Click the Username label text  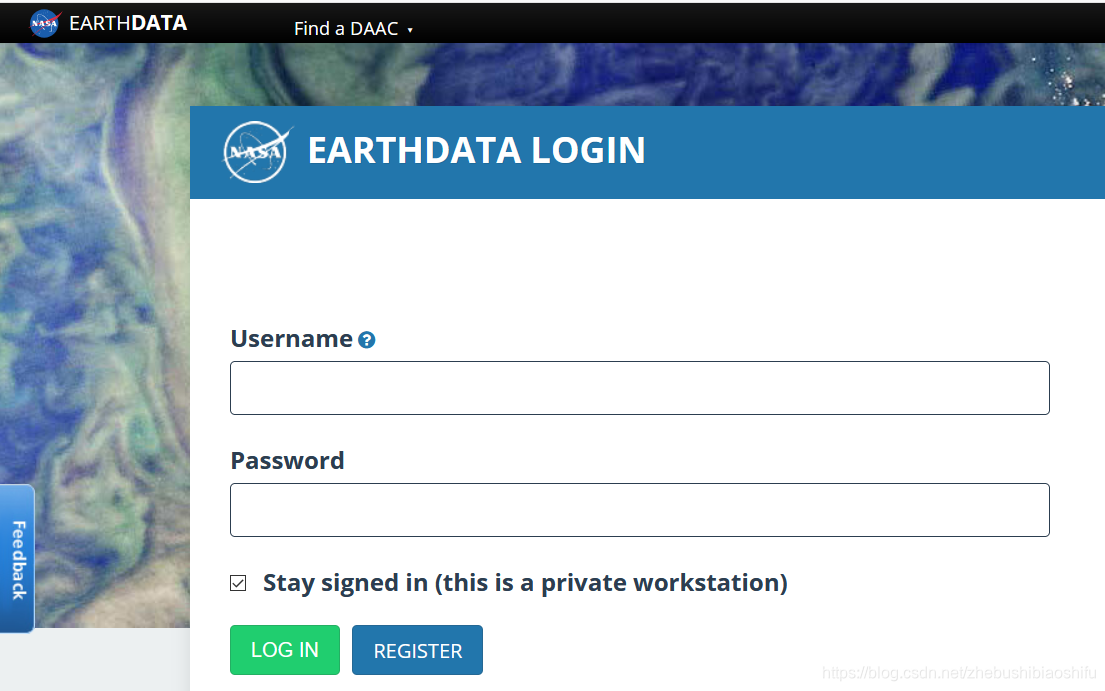291,339
